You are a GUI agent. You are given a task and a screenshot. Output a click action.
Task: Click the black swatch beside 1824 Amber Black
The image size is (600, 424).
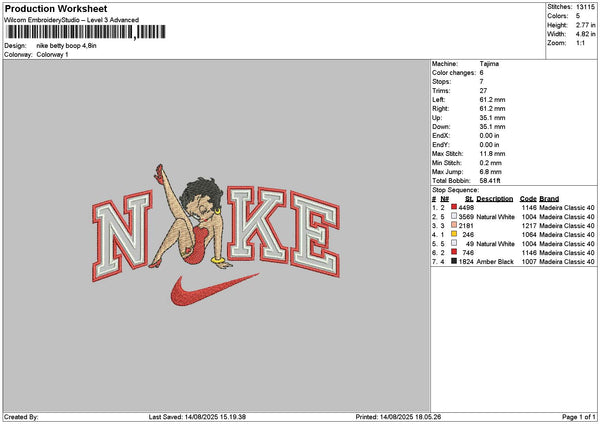454,261
